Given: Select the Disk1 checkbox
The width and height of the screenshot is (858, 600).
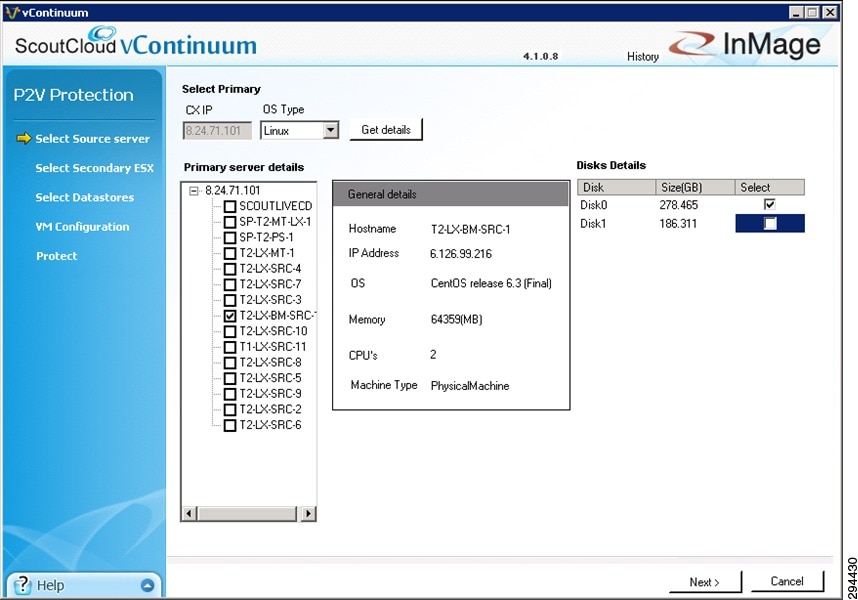Looking at the screenshot, I should 770,223.
